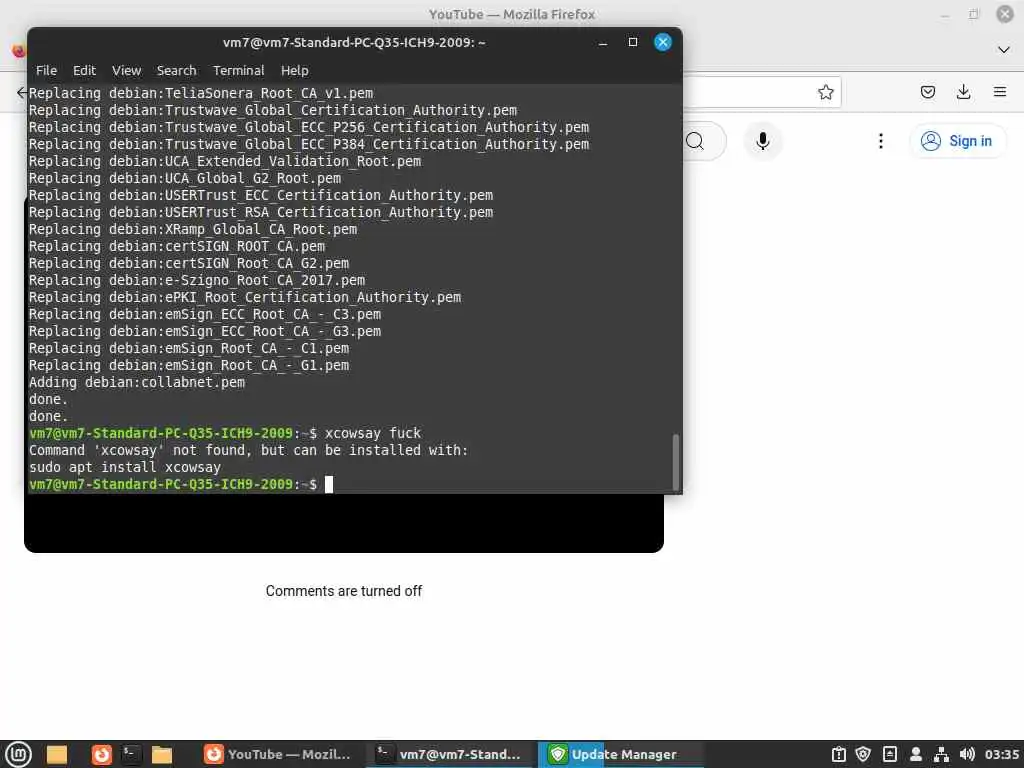This screenshot has height=768, width=1024.
Task: Click 'Replacing debian:UCA_Global_G2_Root.pem' line
Action: [x=185, y=179]
